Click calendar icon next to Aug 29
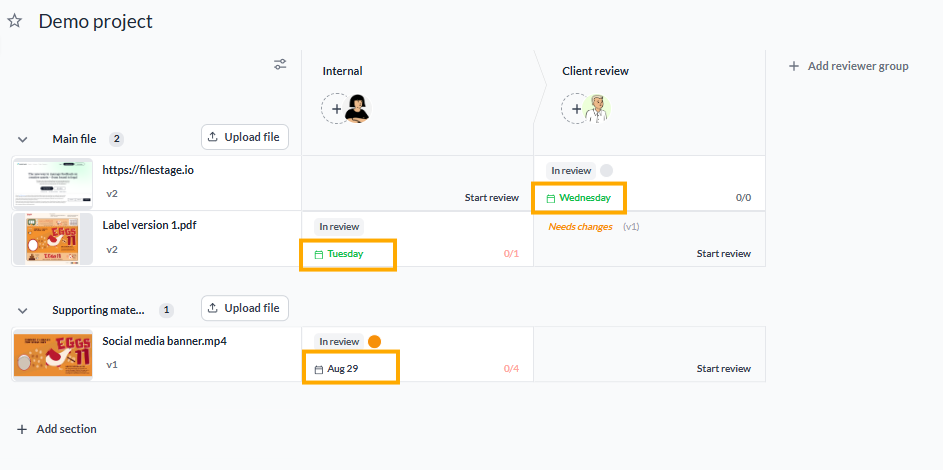943x470 pixels. (319, 370)
